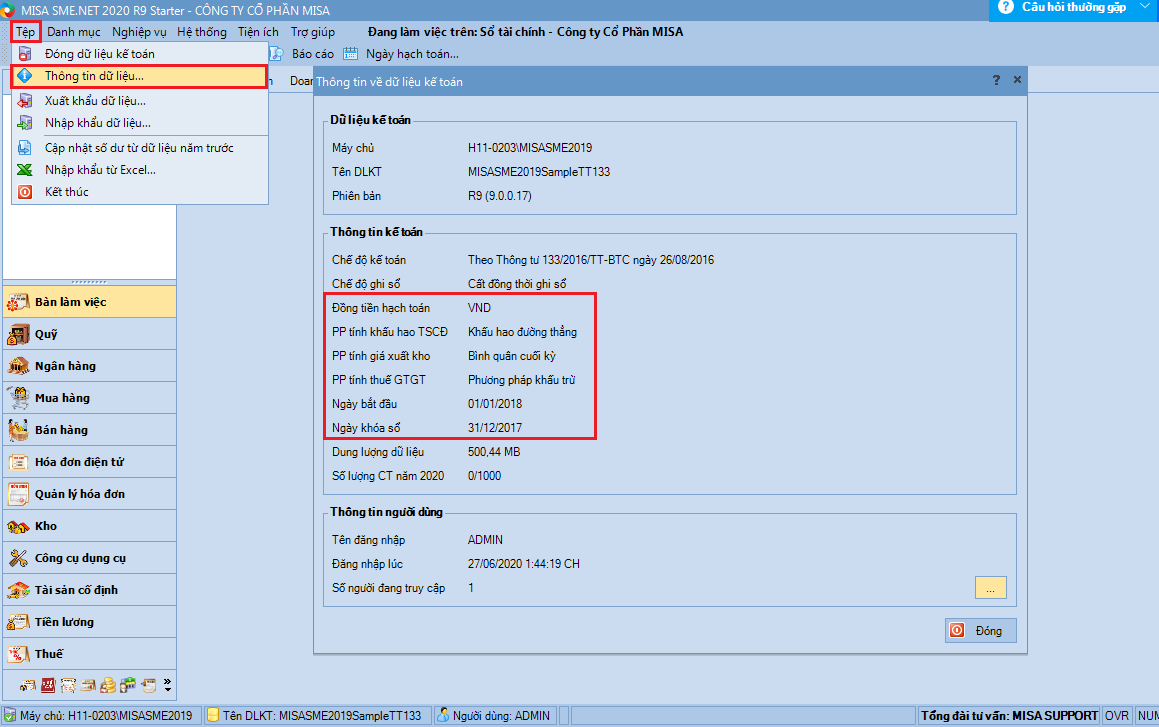1159x727 pixels.
Task: Click the red Kết thúc power icon
Action: [25, 192]
